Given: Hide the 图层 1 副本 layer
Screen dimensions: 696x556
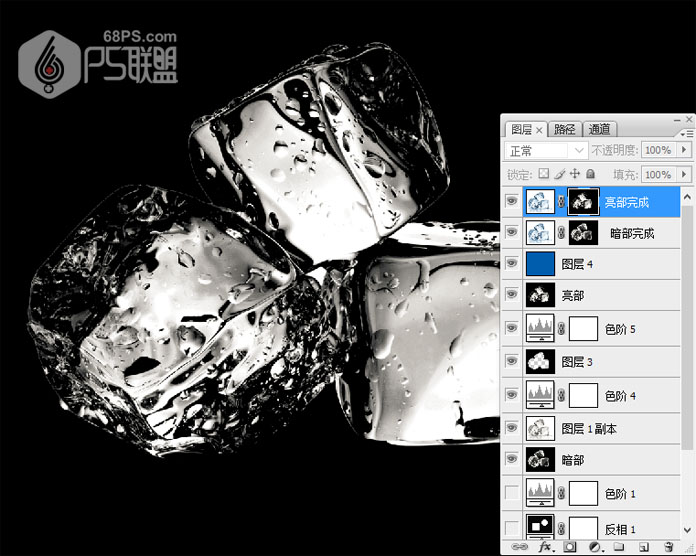Looking at the screenshot, I should (512, 428).
